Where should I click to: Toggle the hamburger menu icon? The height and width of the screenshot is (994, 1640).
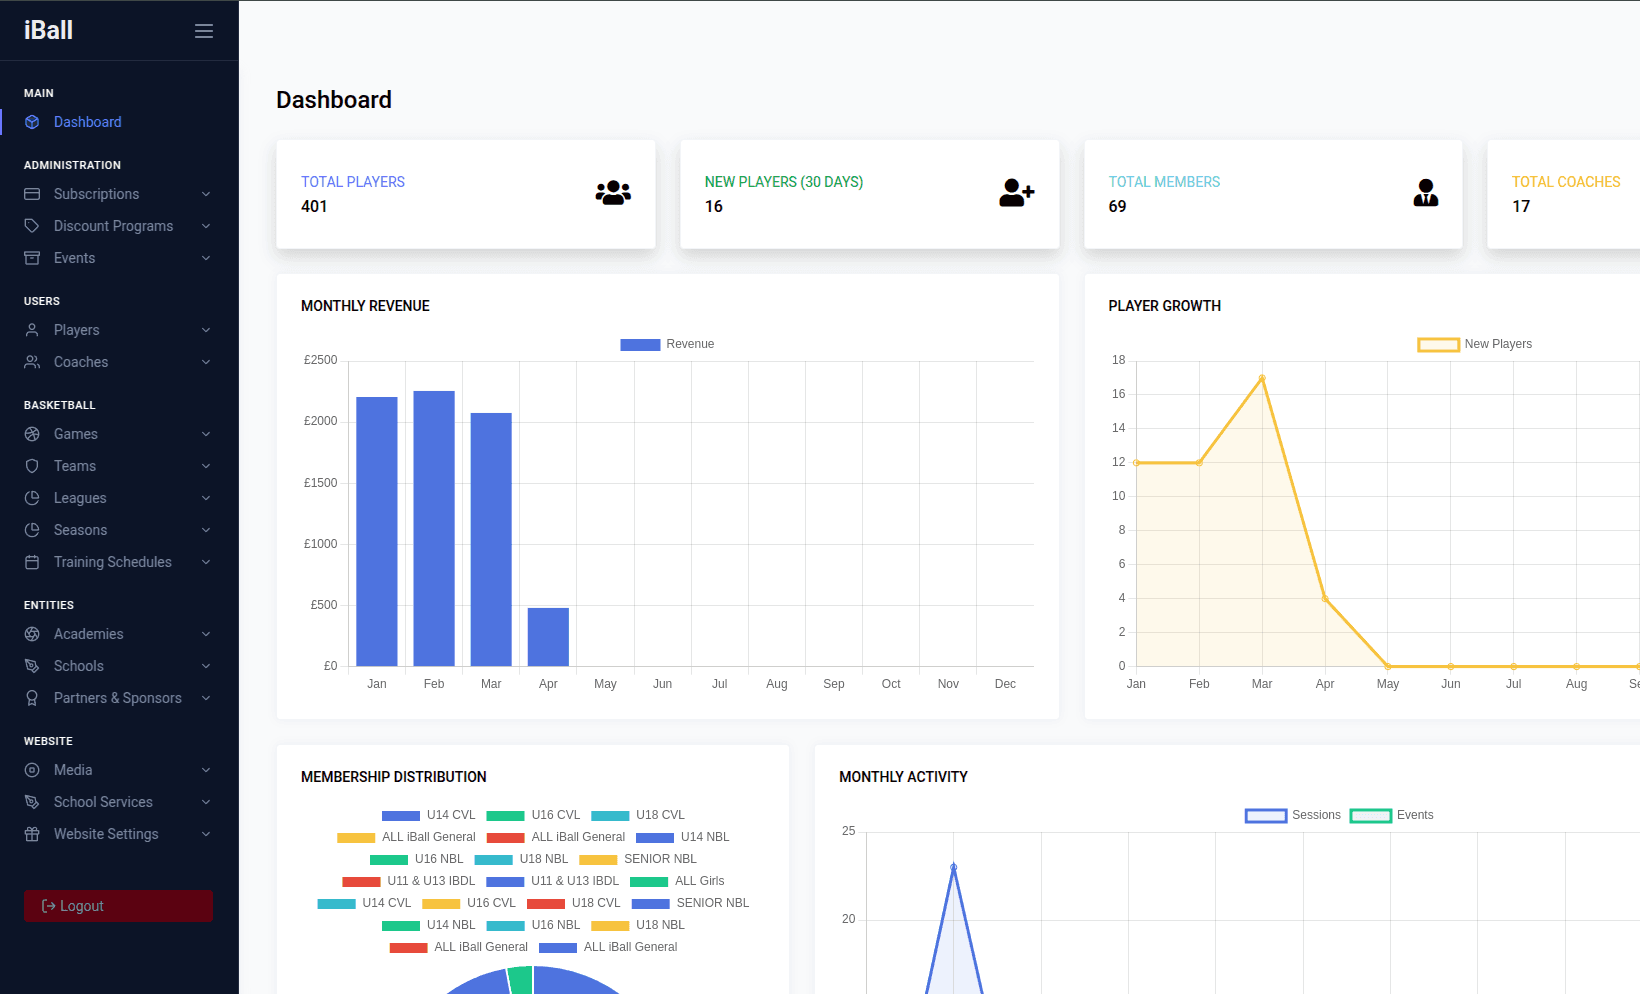tap(204, 31)
